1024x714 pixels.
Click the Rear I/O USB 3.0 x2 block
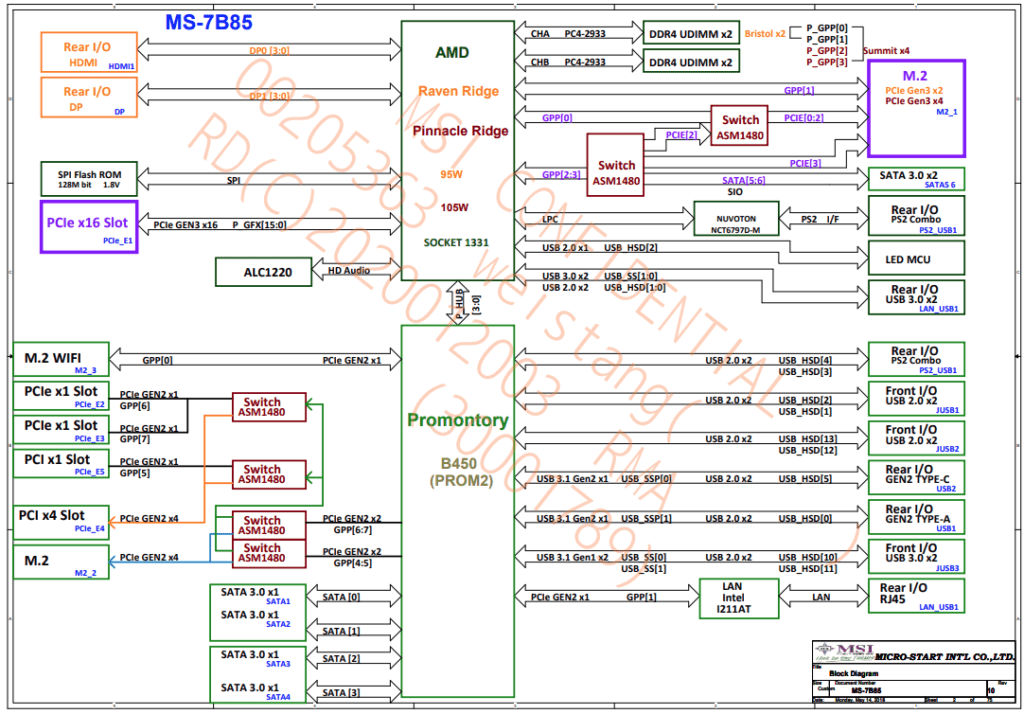(916, 297)
